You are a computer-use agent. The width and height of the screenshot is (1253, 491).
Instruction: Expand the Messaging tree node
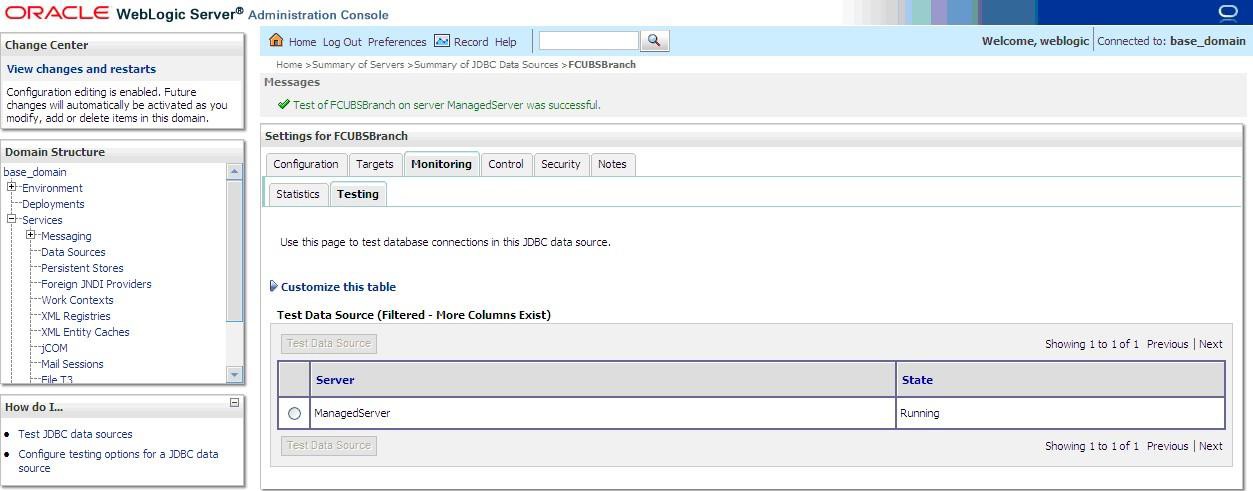pyautogui.click(x=31, y=235)
